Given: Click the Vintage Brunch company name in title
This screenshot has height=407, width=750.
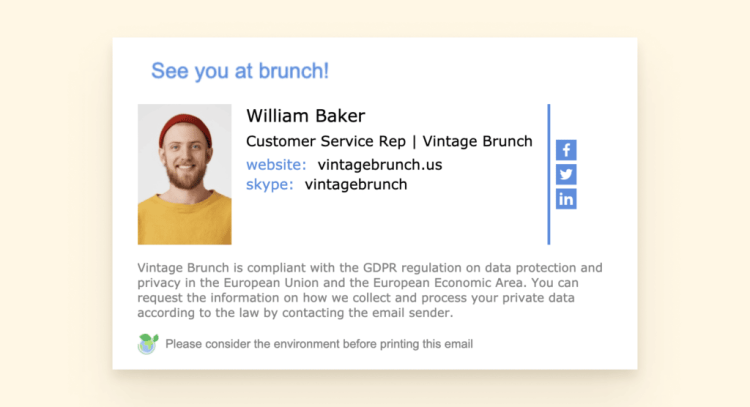Looking at the screenshot, I should point(477,141).
